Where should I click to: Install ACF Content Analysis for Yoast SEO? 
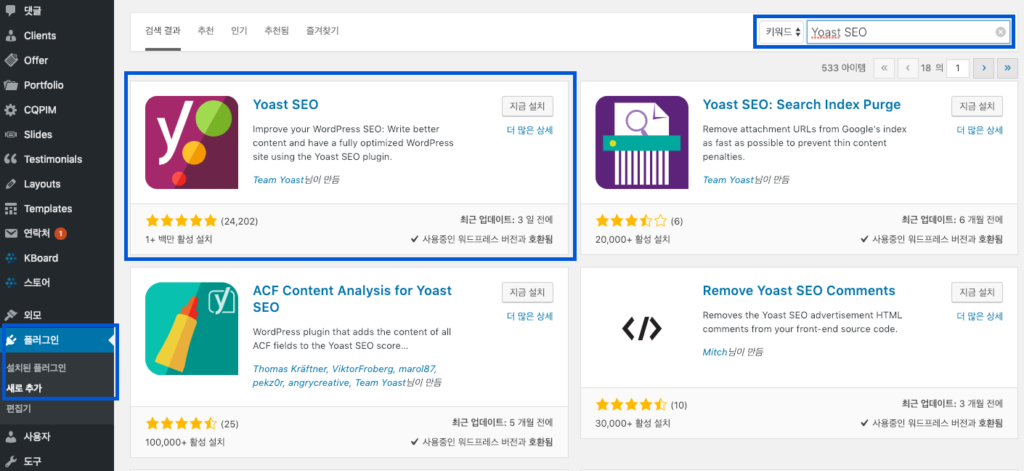[528, 292]
